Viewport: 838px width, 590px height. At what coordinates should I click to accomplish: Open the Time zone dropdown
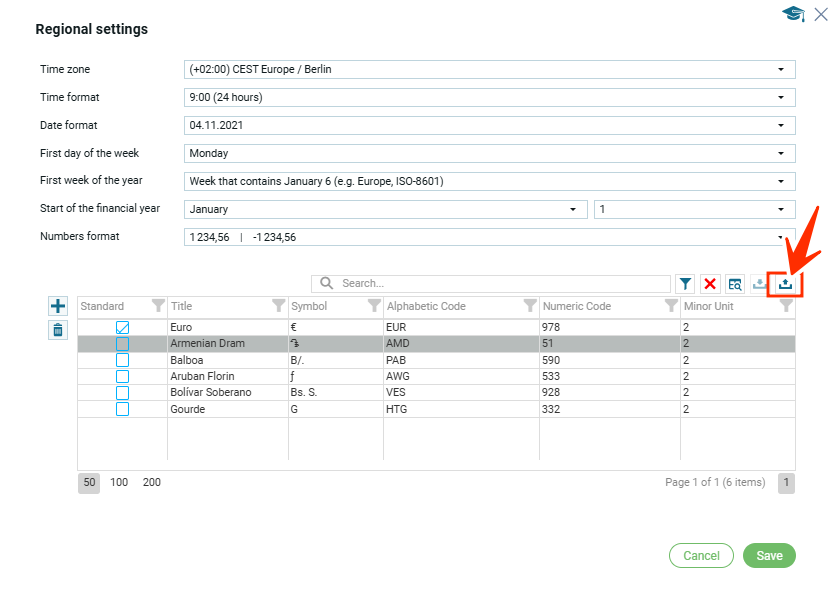coord(780,70)
